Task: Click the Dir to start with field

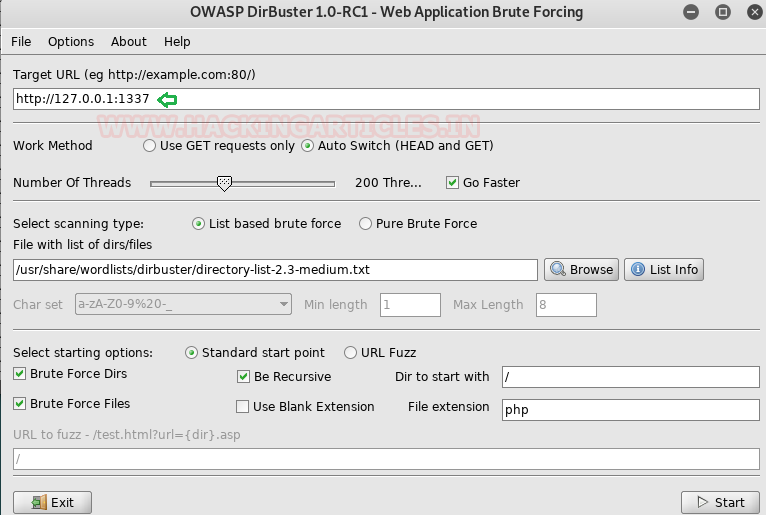Action: pos(631,377)
